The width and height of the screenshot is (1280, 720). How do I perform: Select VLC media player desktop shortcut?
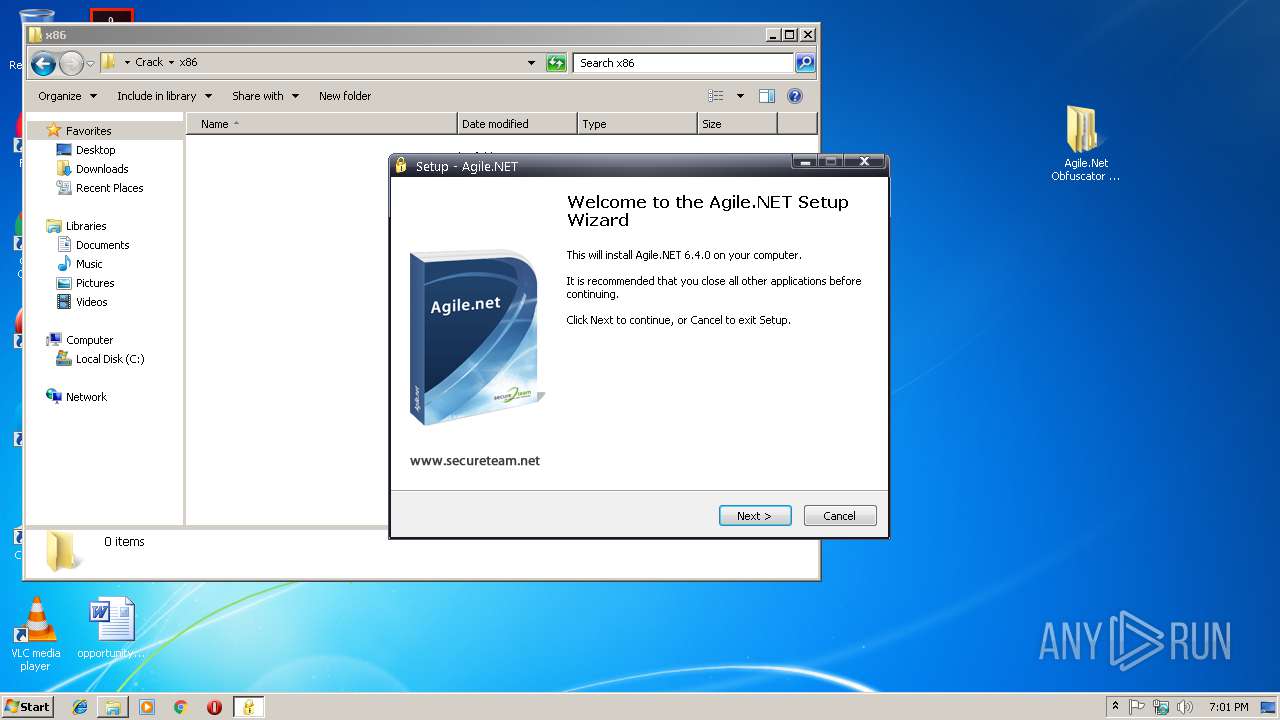[x=35, y=634]
